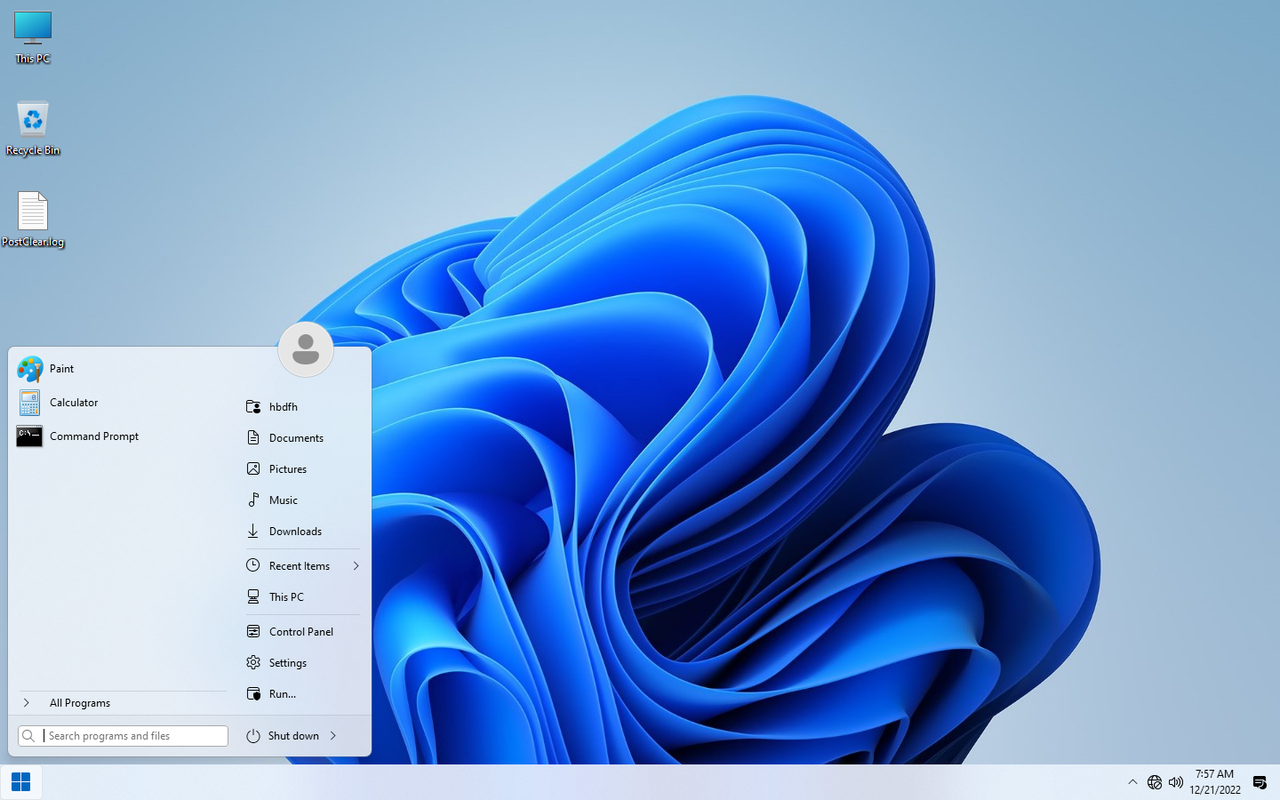Viewport: 1280px width, 800px height.
Task: Click the Settings gear icon
Action: click(253, 663)
